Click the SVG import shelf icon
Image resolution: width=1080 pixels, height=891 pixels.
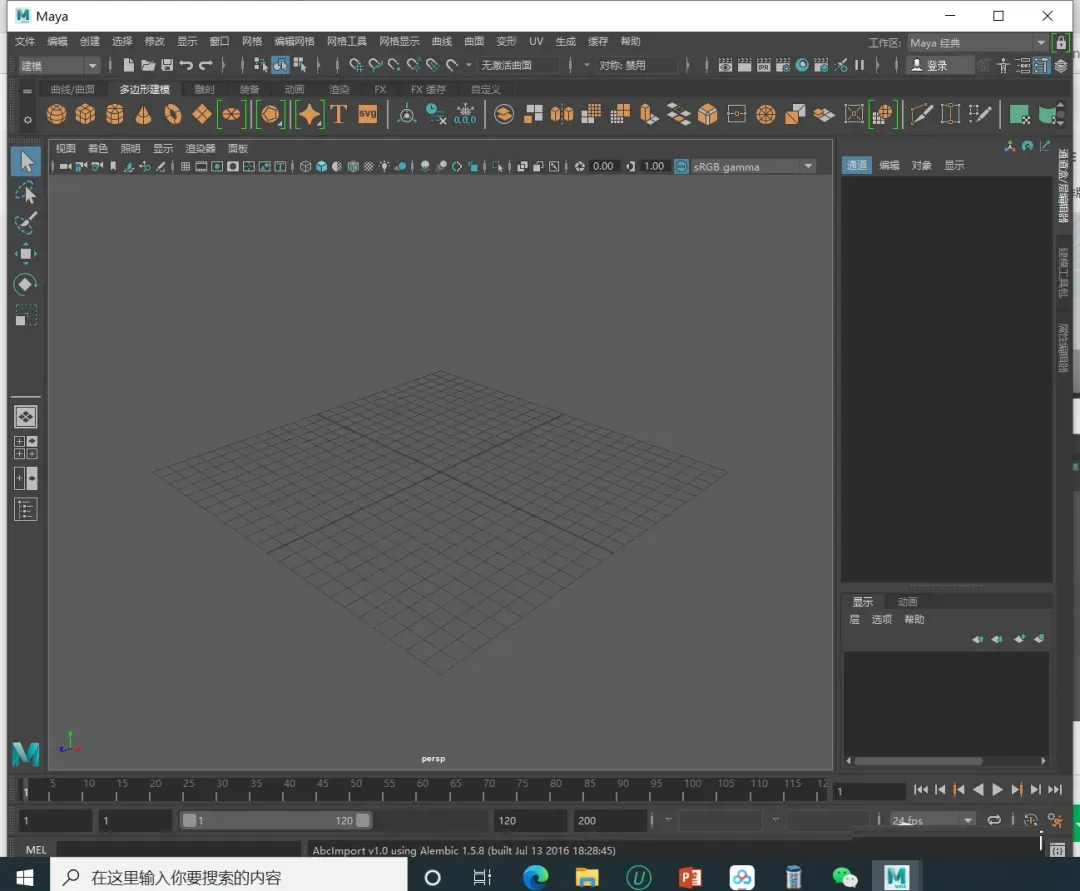pos(368,114)
